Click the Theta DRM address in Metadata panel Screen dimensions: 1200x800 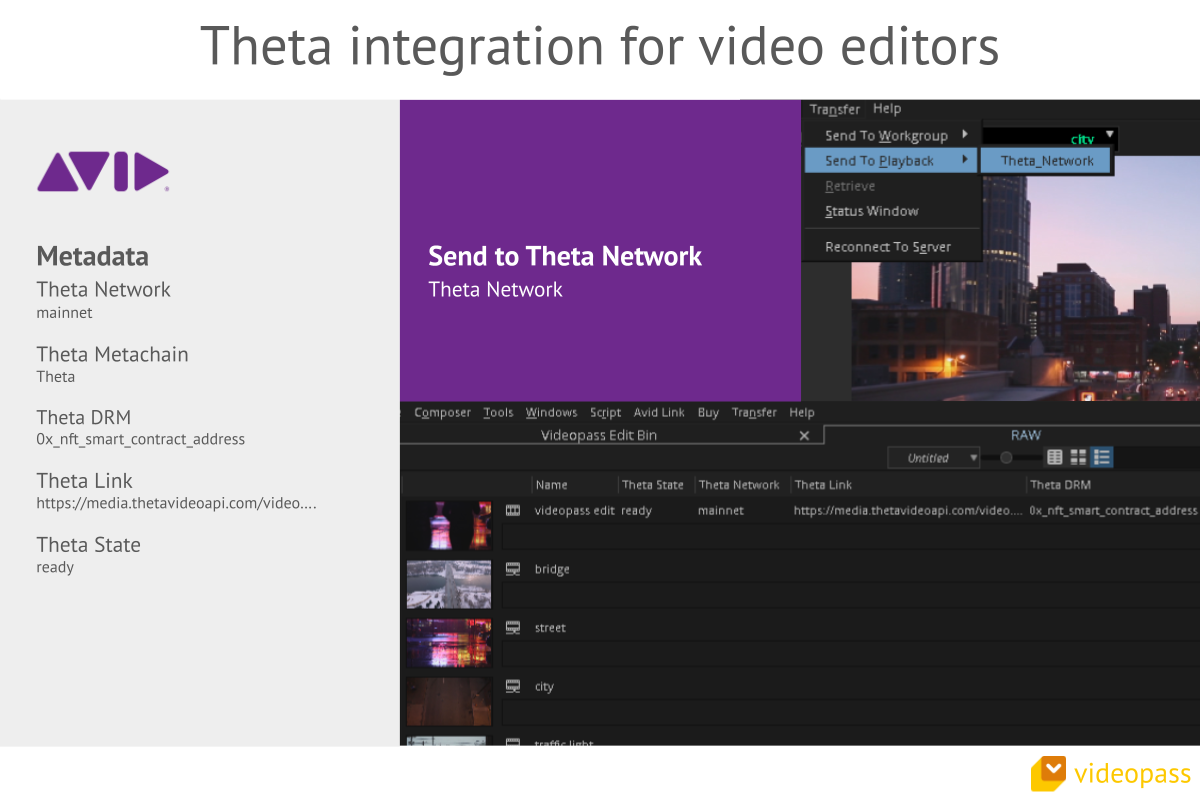click(x=141, y=439)
